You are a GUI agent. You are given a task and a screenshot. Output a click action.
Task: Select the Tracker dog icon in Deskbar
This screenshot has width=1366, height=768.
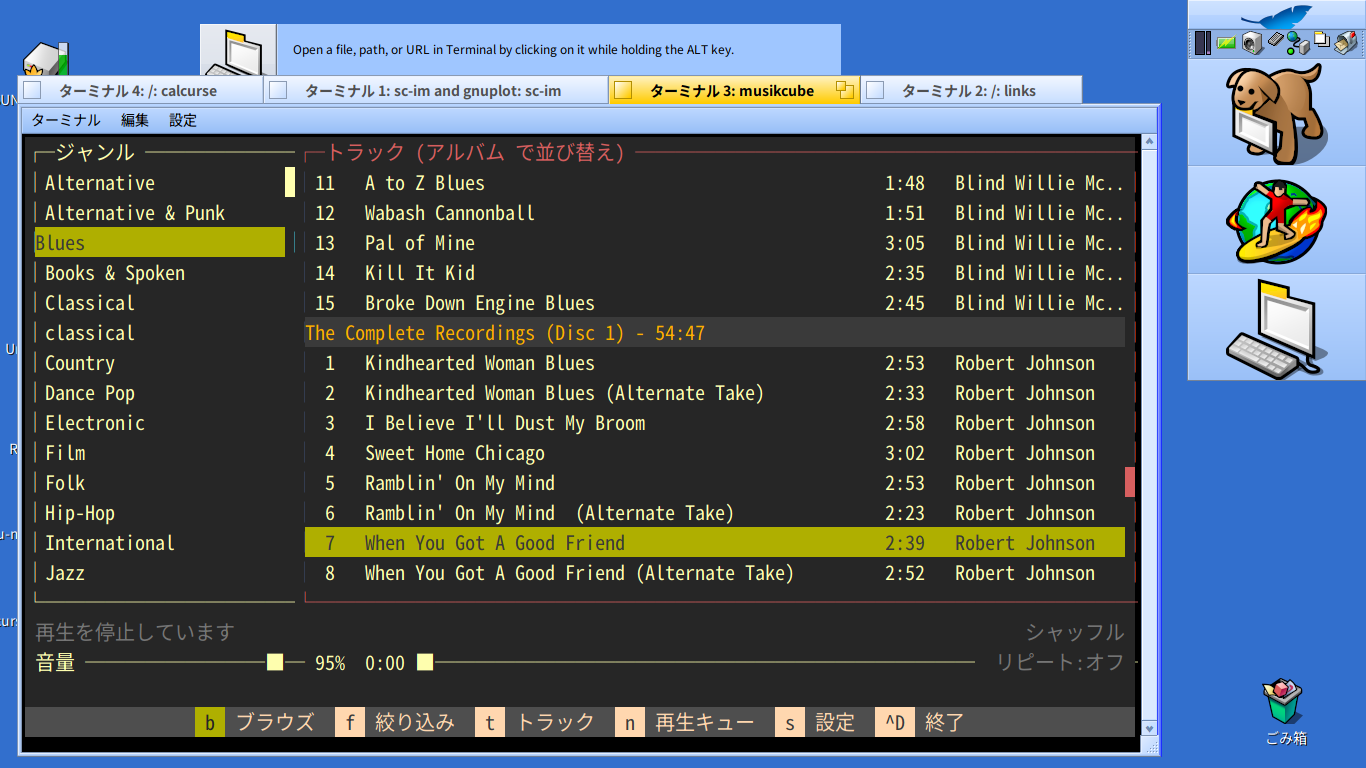[x=1276, y=112]
